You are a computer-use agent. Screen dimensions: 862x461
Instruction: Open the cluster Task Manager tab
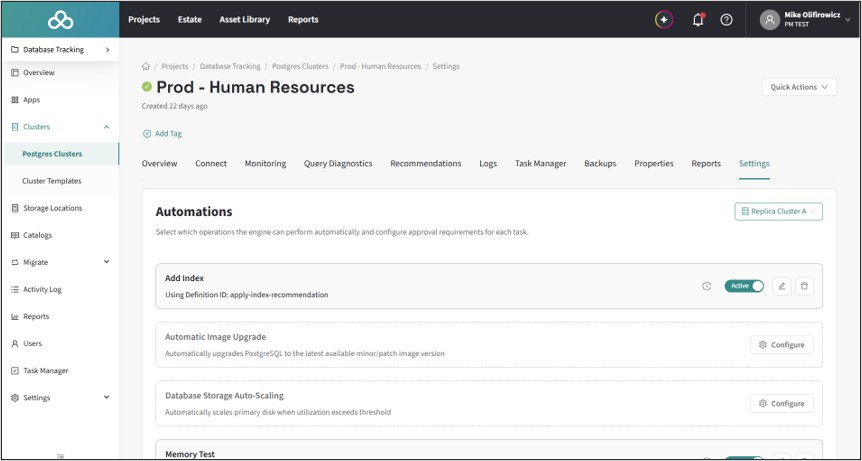coord(540,164)
